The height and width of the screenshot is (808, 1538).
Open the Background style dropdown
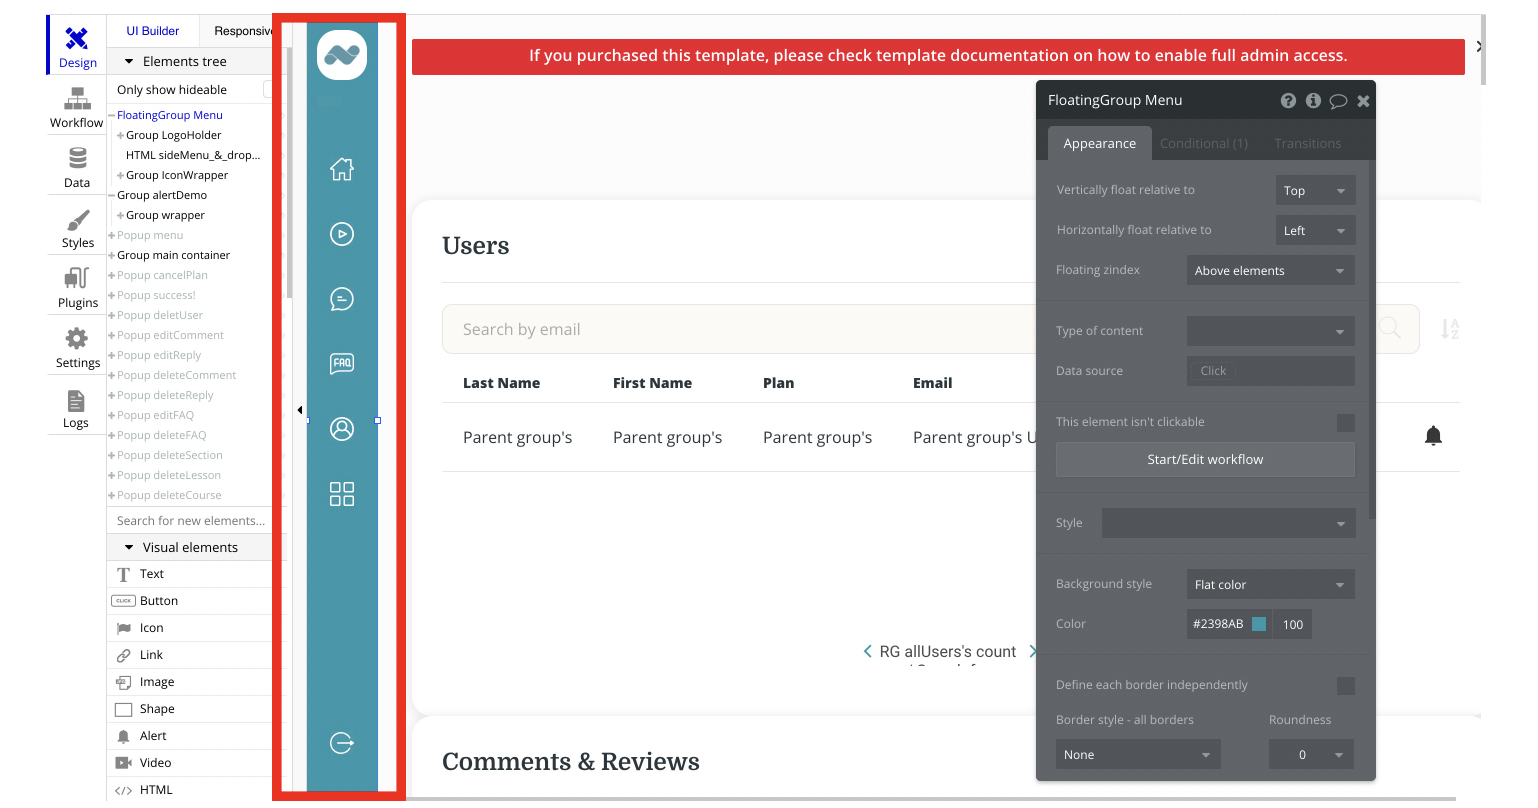click(x=1270, y=585)
